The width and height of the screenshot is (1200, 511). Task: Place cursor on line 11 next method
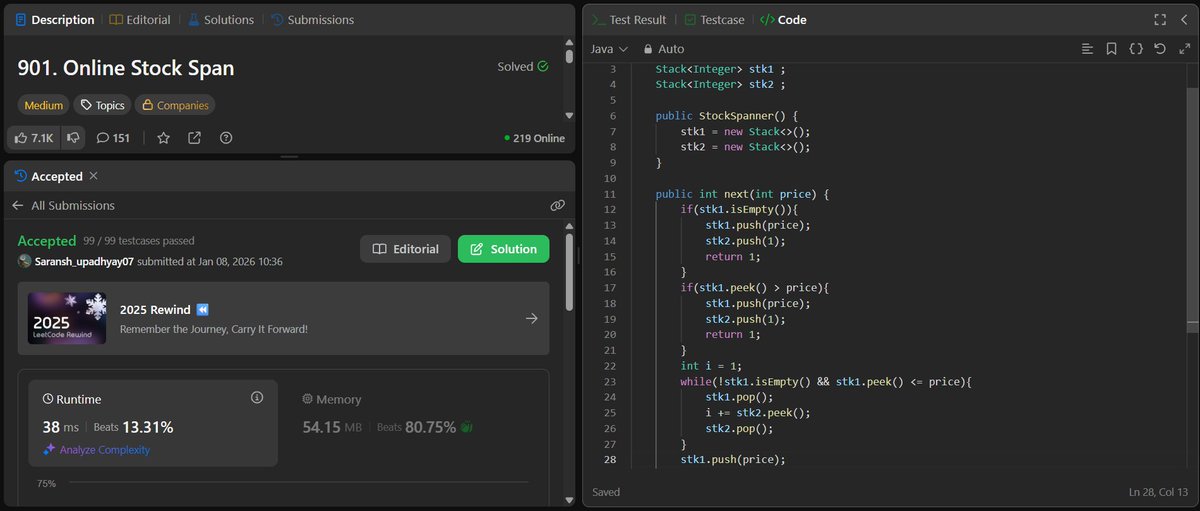[x=743, y=194]
